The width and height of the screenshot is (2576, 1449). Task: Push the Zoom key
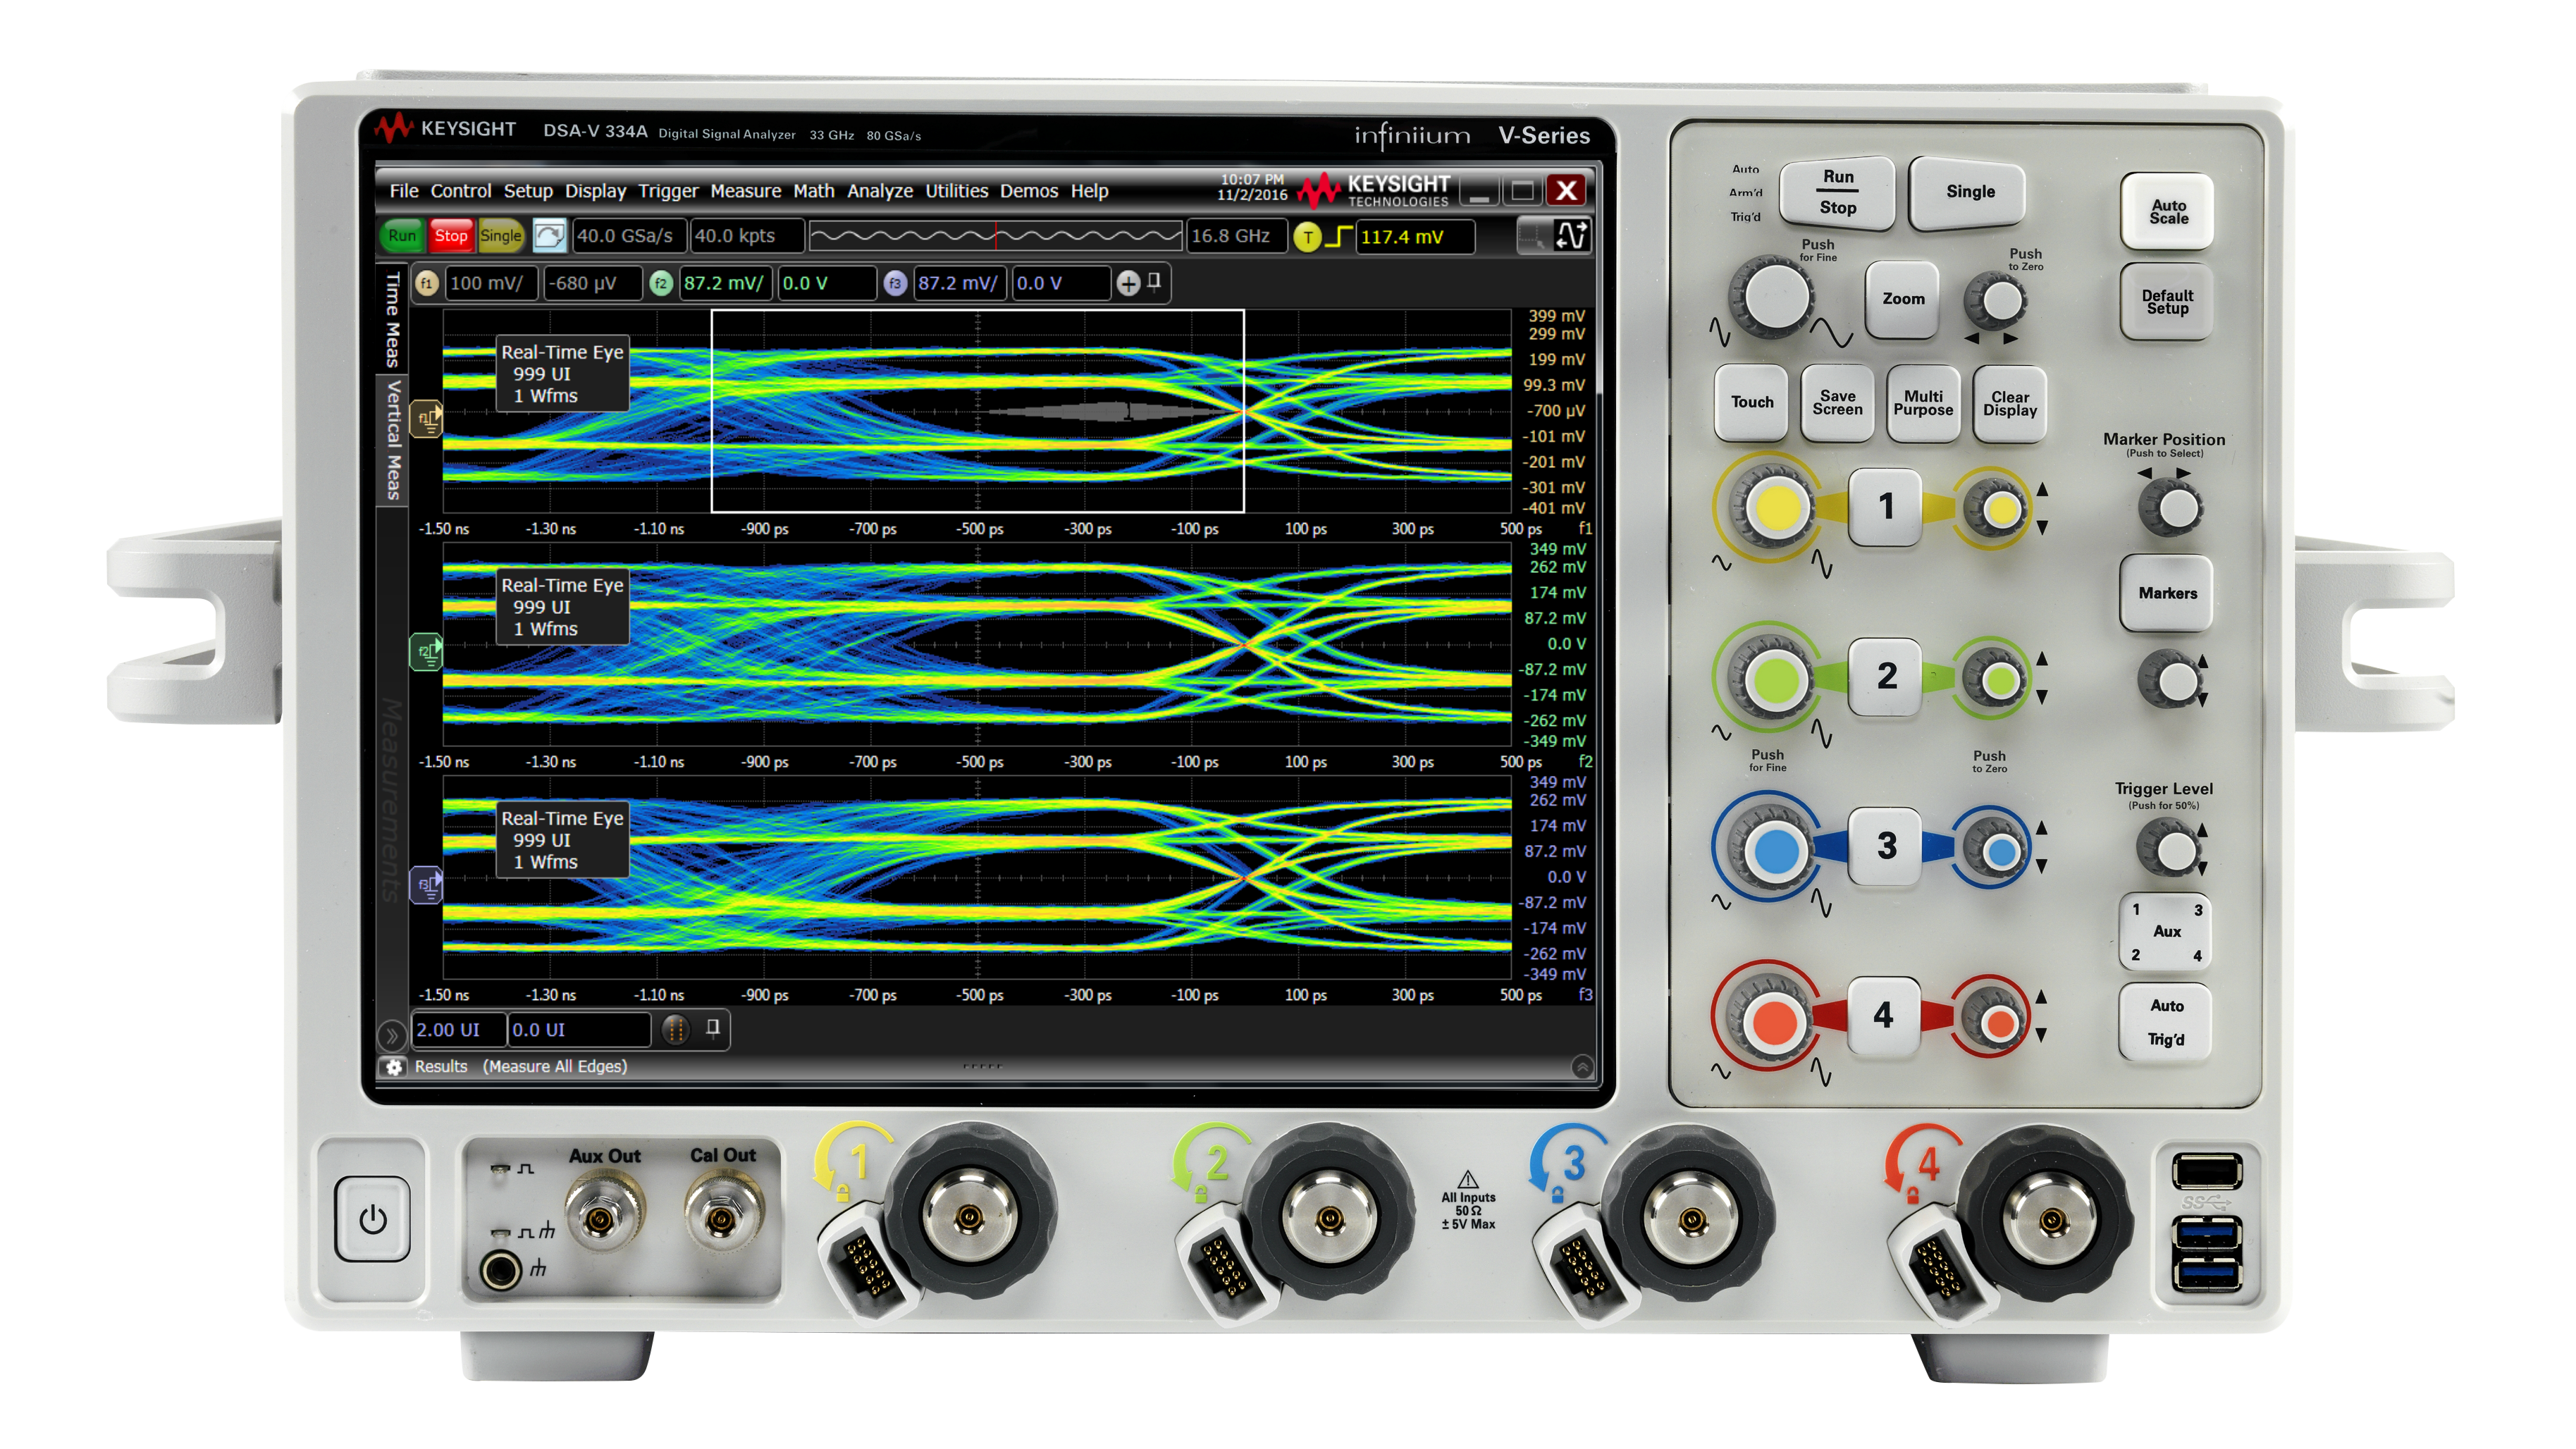(x=1903, y=299)
